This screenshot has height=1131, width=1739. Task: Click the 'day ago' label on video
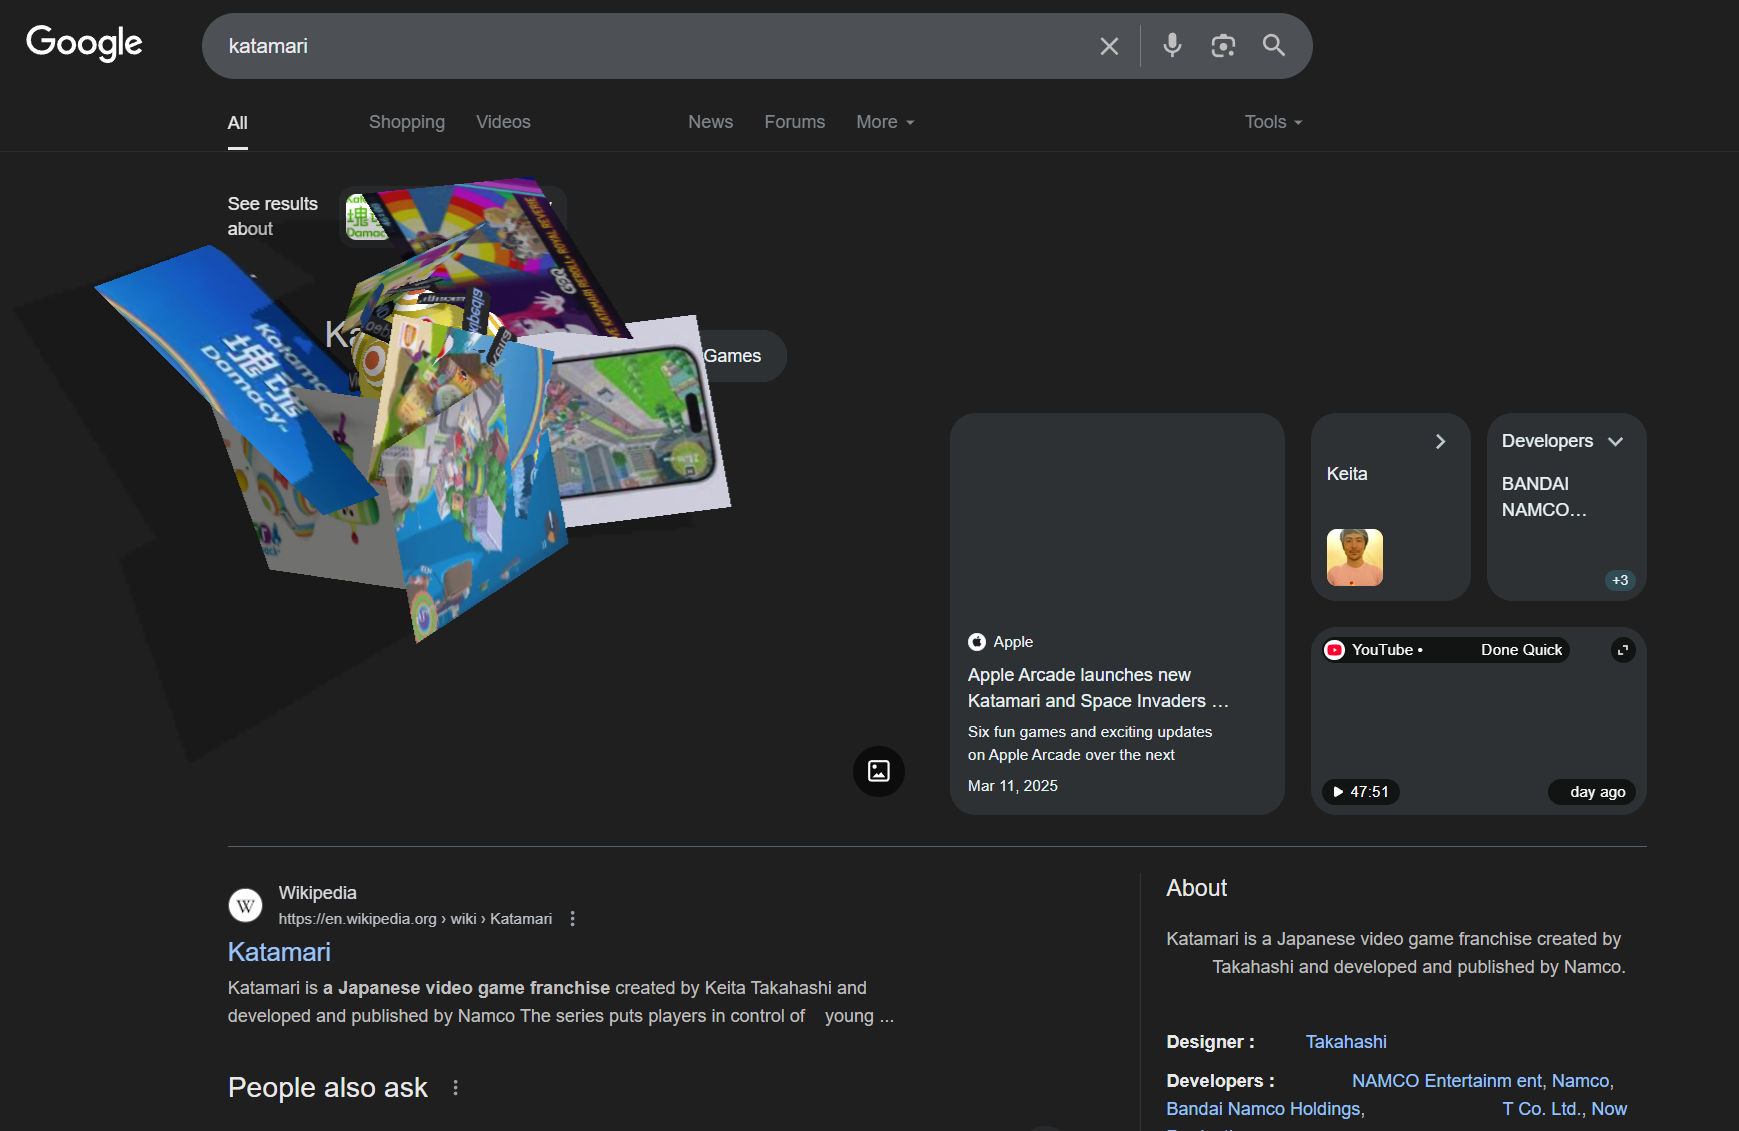coord(1598,792)
